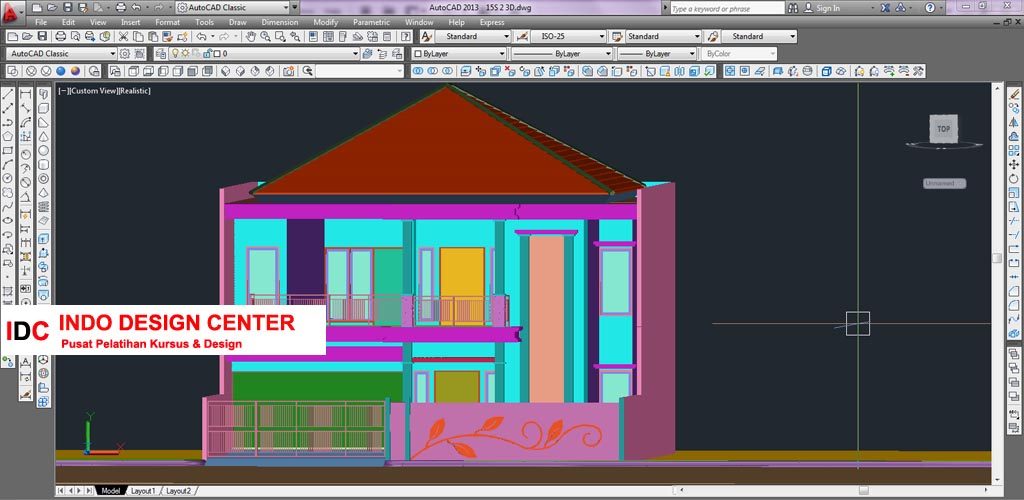Click the Save icon in the quick access toolbar
Screen dimensions: 1024x500
pos(67,8)
